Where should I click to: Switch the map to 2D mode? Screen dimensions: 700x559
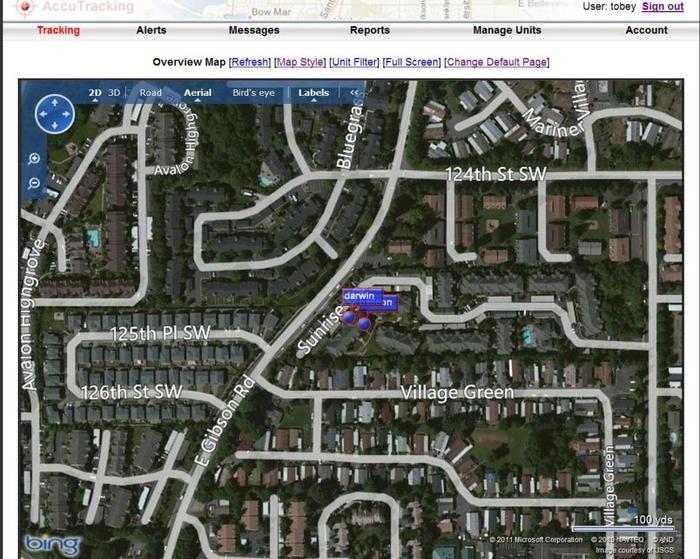(95, 93)
